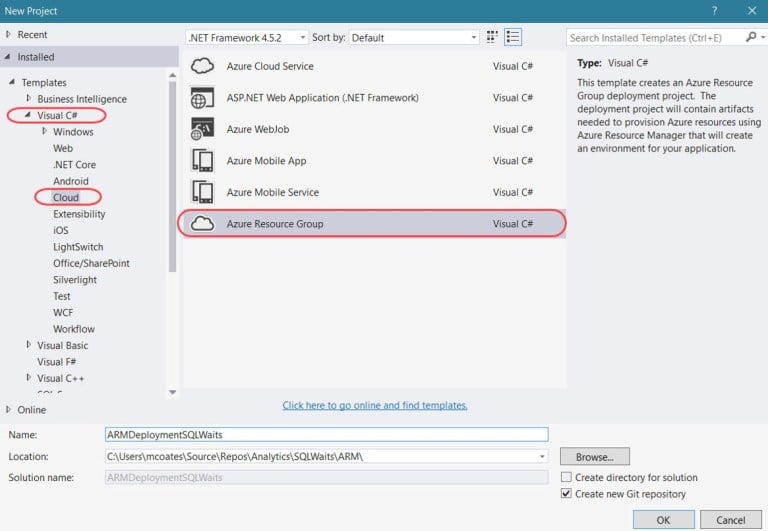The image size is (768, 531).
Task: Click the search magnifier icon
Action: click(x=751, y=37)
